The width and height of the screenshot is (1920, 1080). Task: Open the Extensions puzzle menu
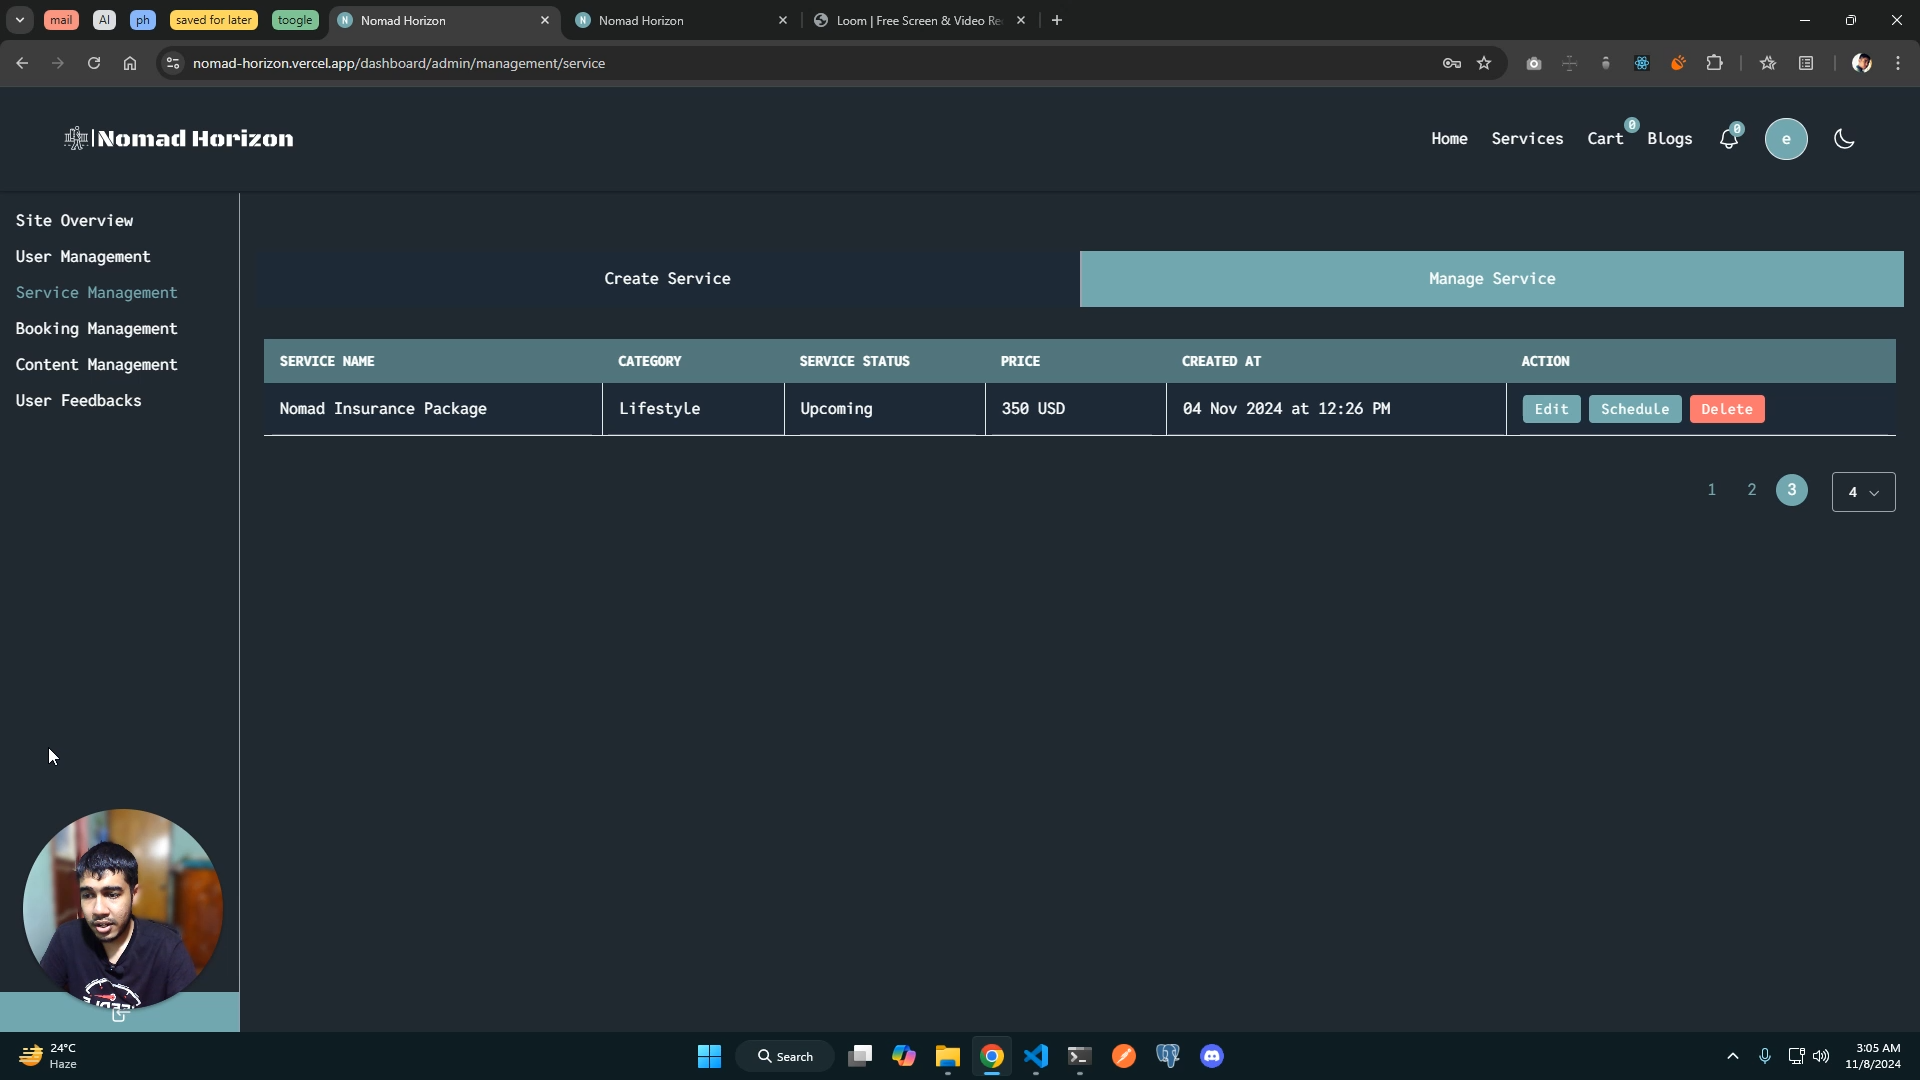1715,63
